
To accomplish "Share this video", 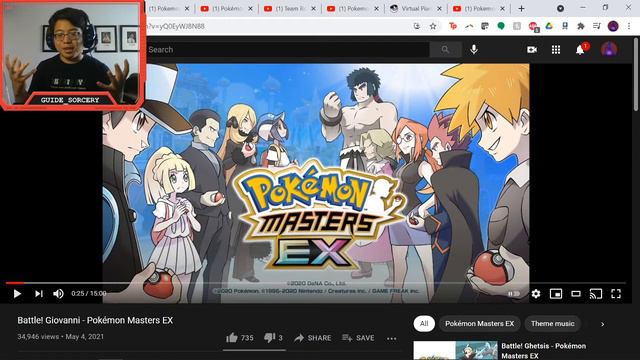I will click(x=313, y=338).
